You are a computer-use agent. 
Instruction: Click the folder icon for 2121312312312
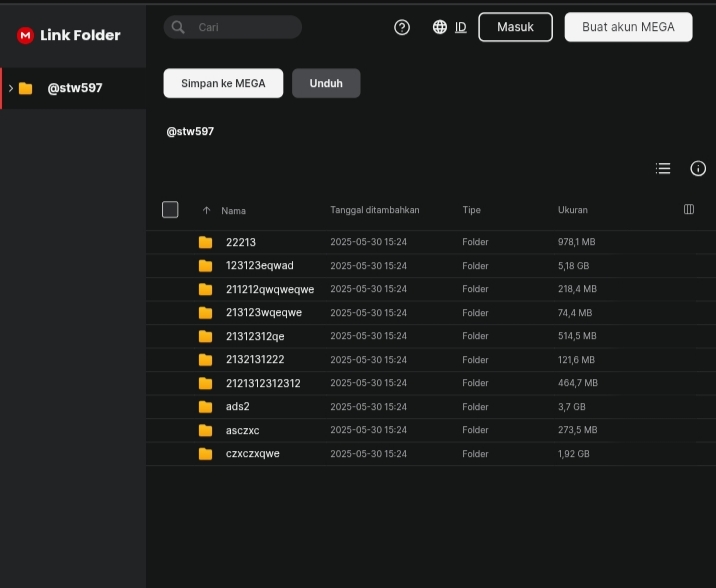(x=205, y=383)
